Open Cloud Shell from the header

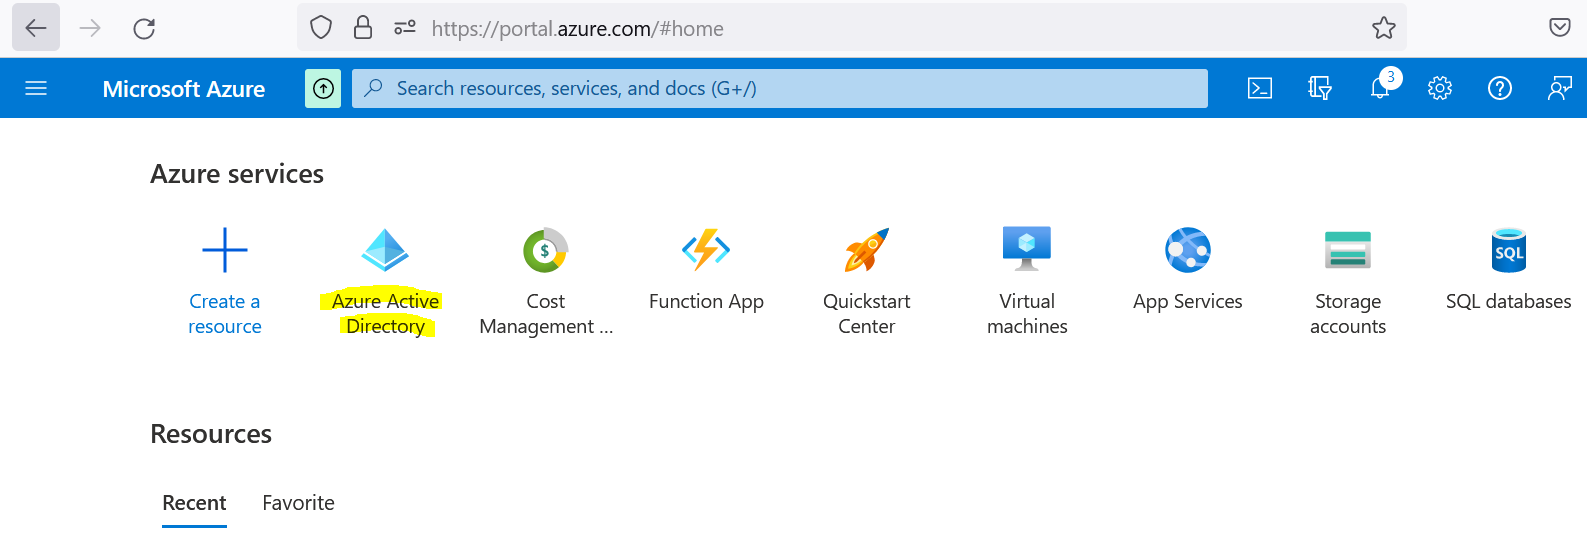click(x=1260, y=88)
